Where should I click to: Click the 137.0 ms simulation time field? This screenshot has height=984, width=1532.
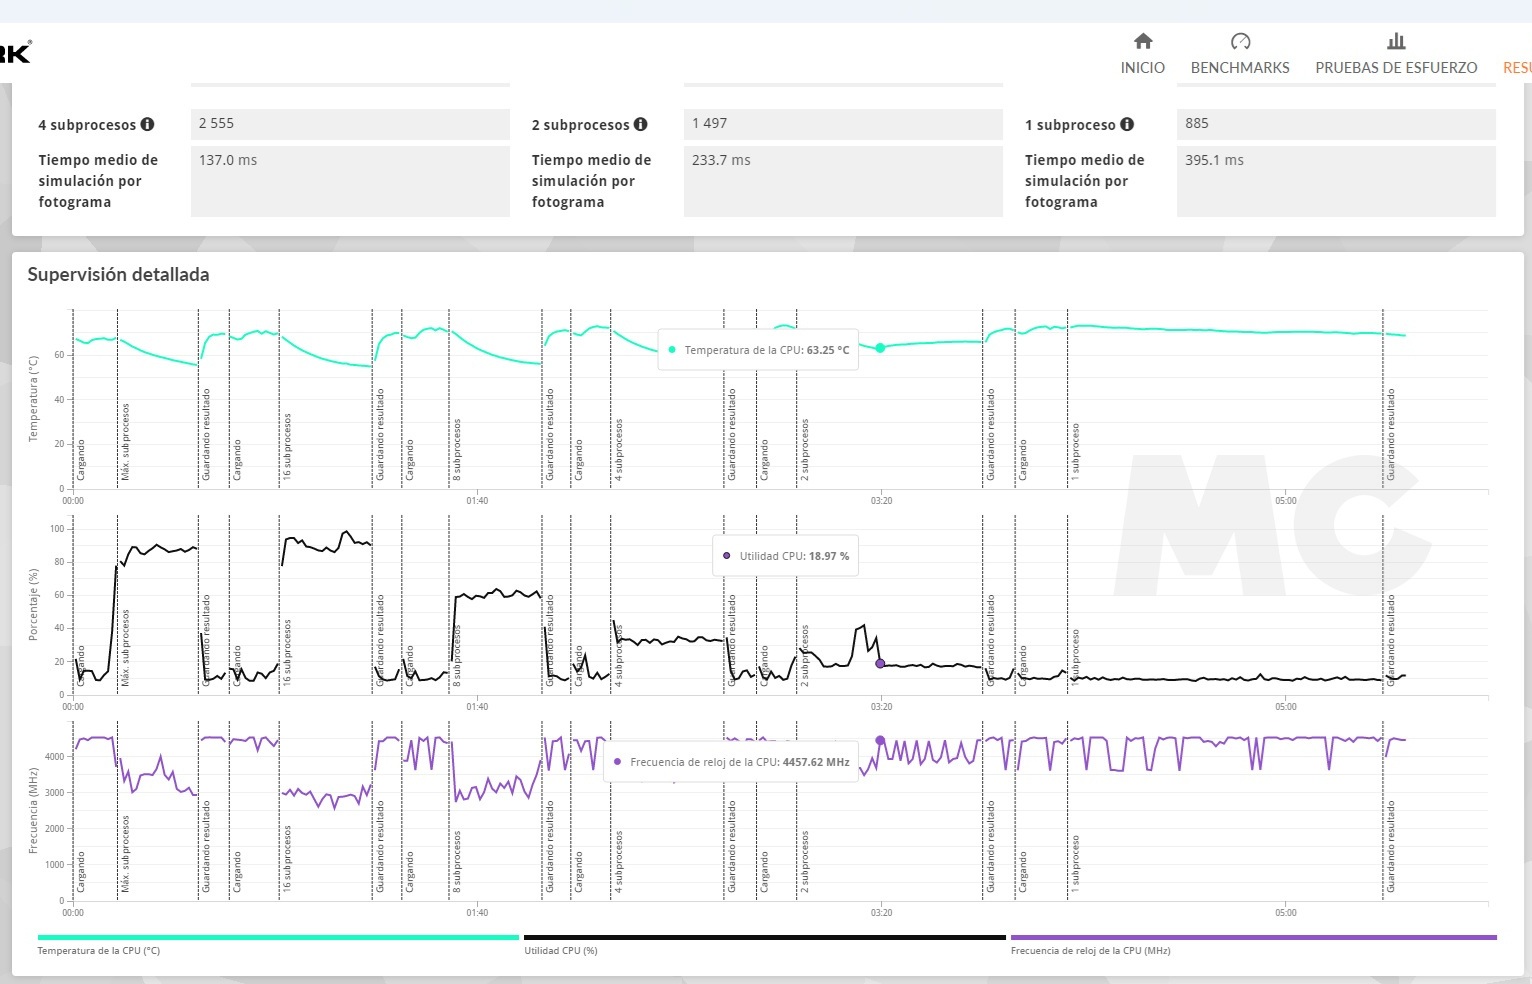[350, 181]
